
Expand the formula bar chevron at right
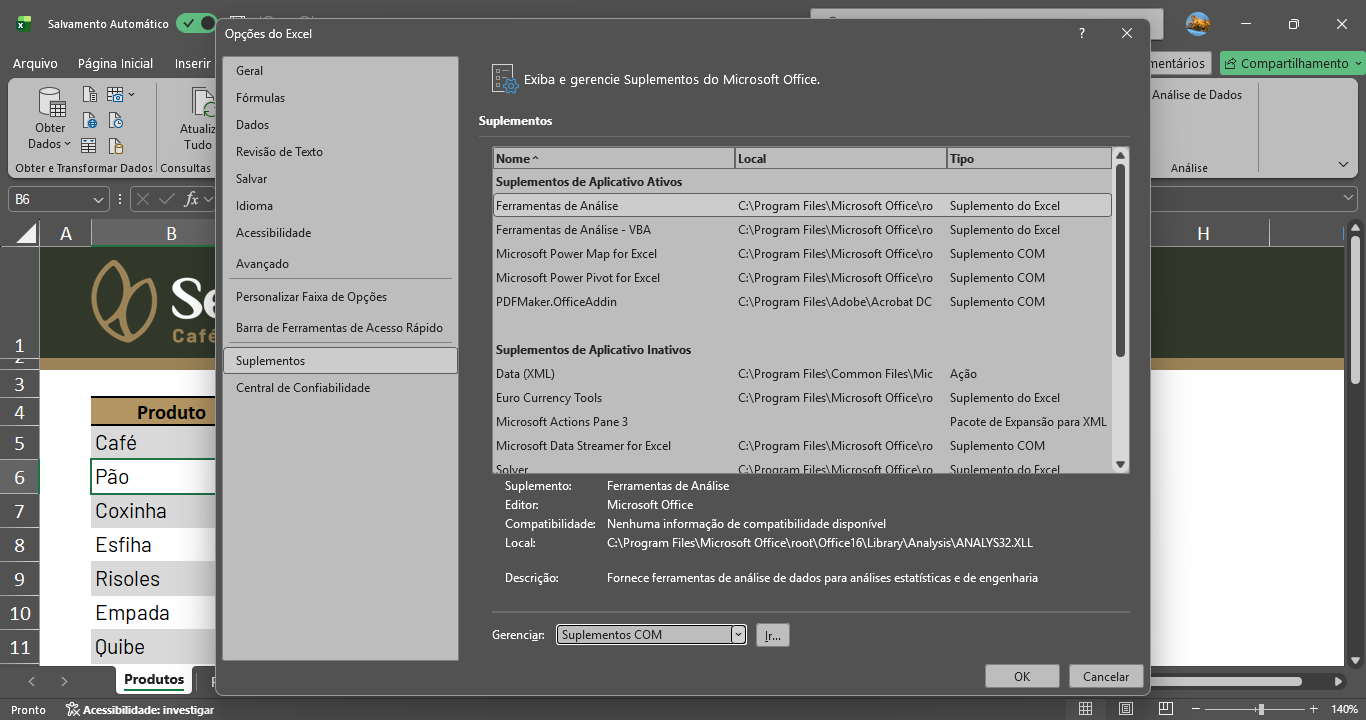[x=1348, y=199]
